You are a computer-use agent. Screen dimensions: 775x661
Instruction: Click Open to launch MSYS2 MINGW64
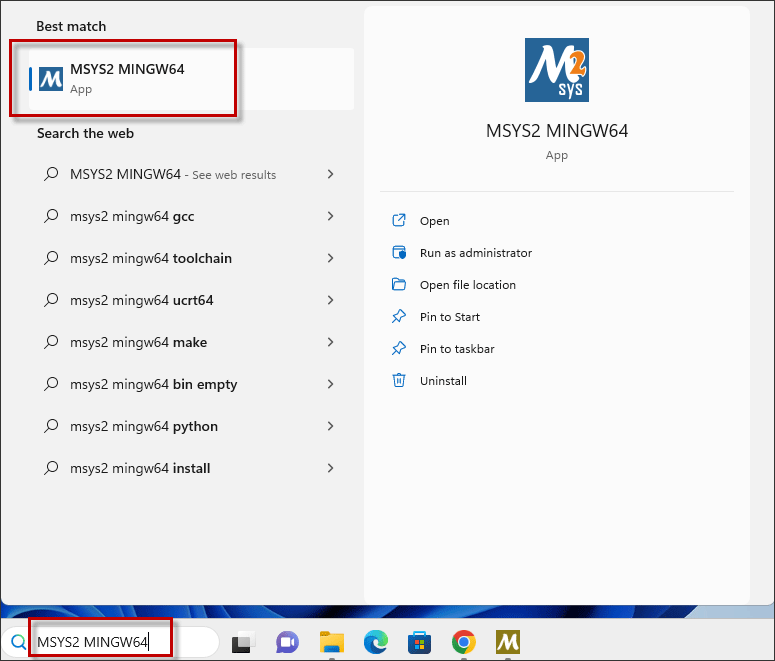434,220
